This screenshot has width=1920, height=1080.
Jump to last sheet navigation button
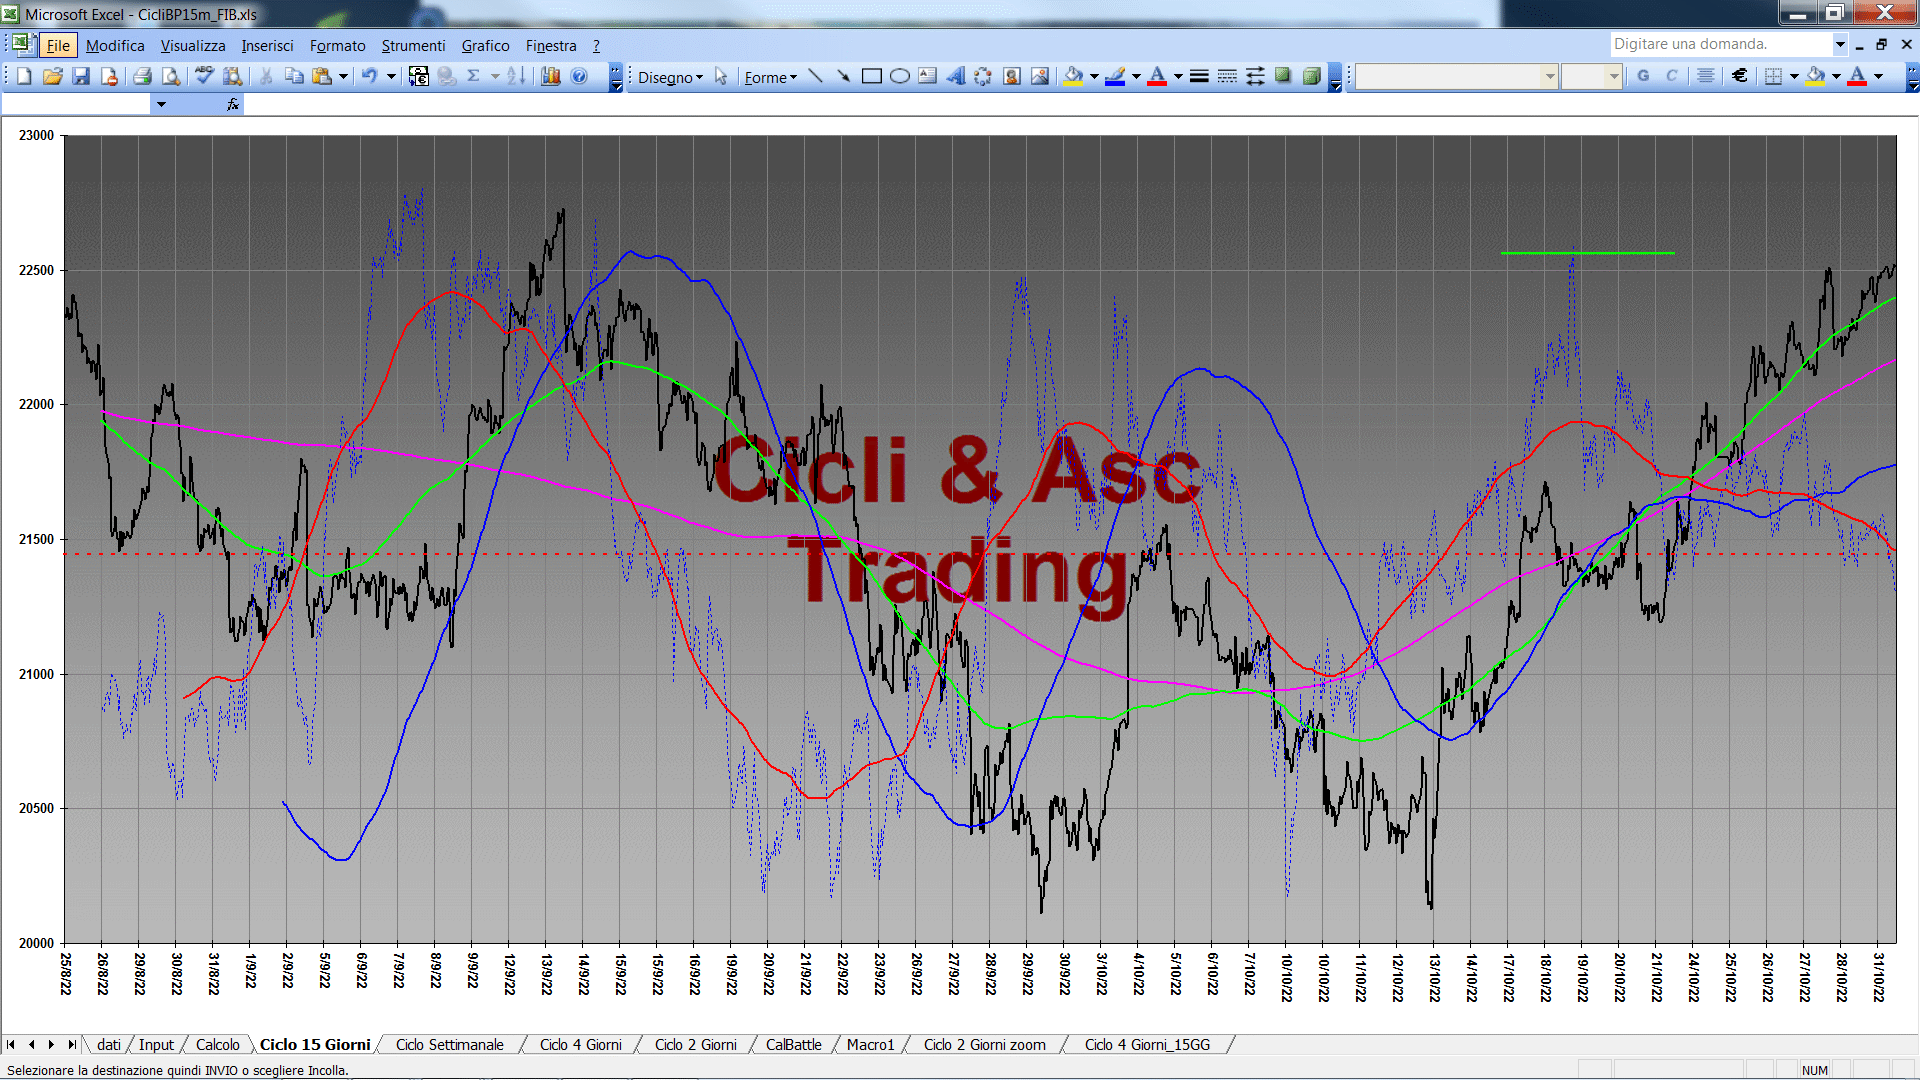[72, 1044]
